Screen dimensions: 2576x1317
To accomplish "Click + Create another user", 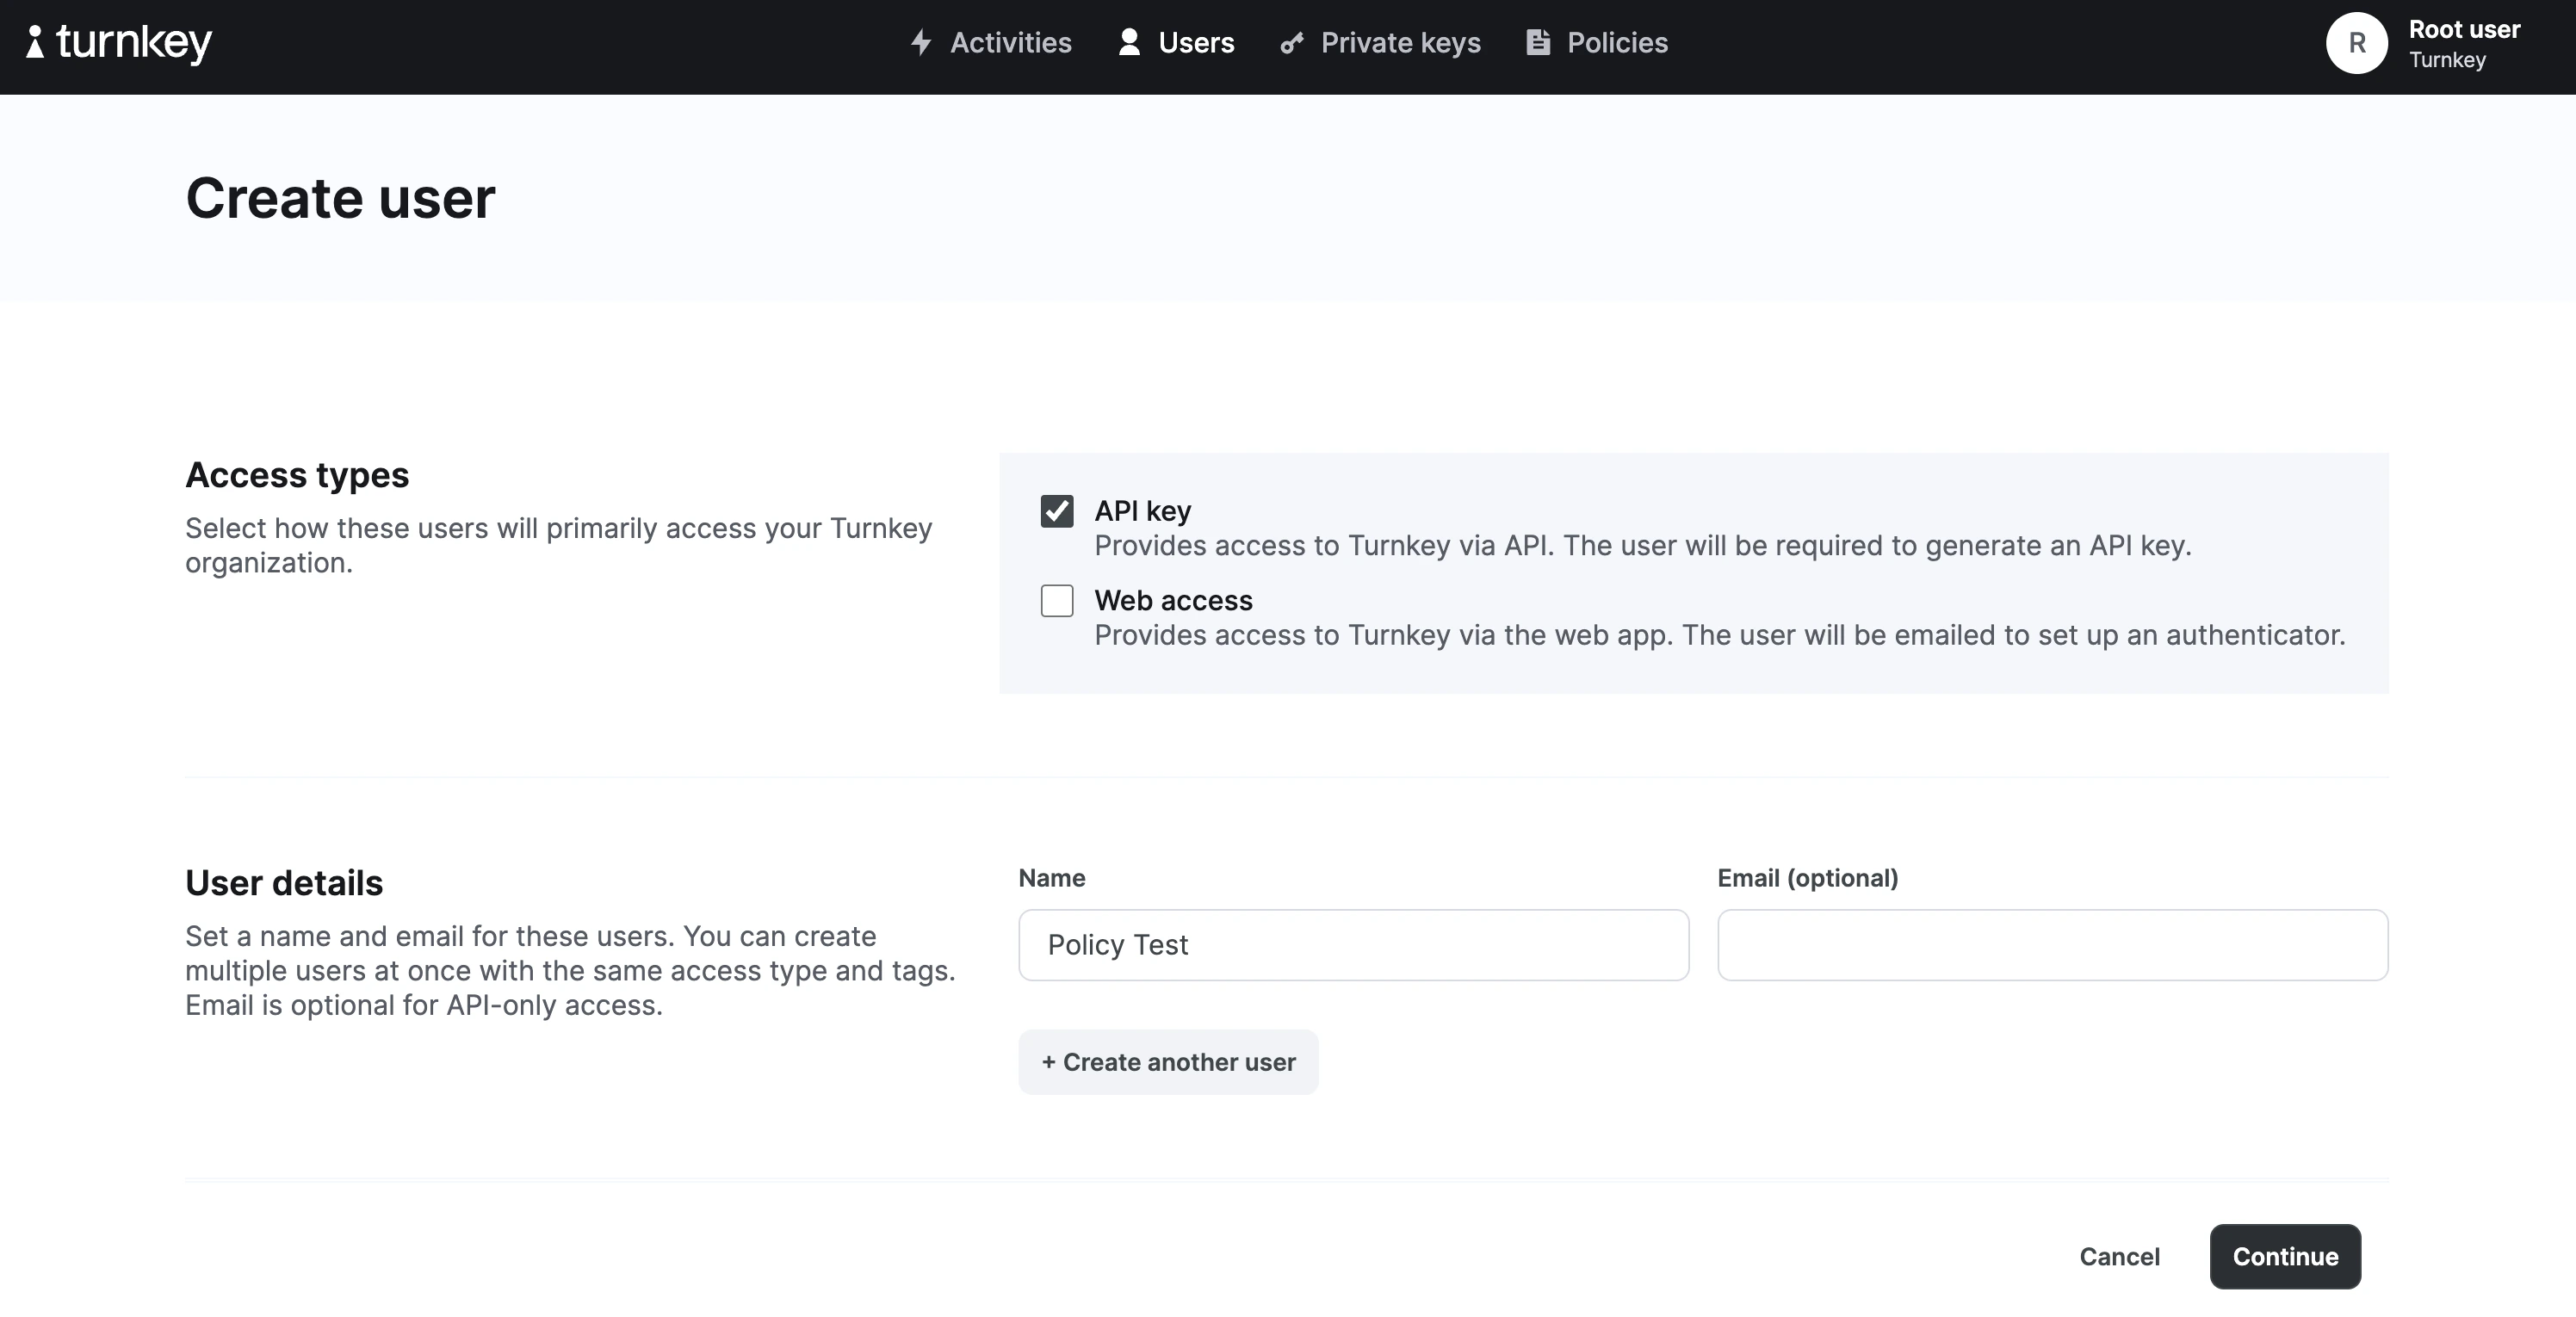I will (1168, 1062).
